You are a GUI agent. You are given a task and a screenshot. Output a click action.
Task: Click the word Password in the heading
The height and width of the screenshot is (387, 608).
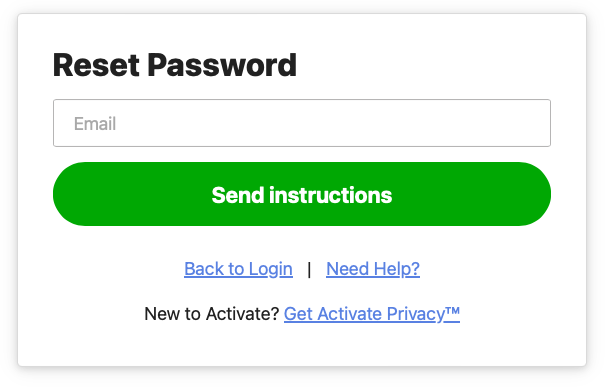tap(222, 65)
